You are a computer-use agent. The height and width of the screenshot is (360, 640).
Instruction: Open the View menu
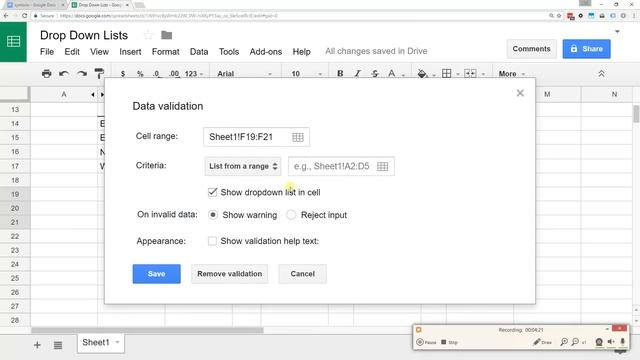(99, 52)
